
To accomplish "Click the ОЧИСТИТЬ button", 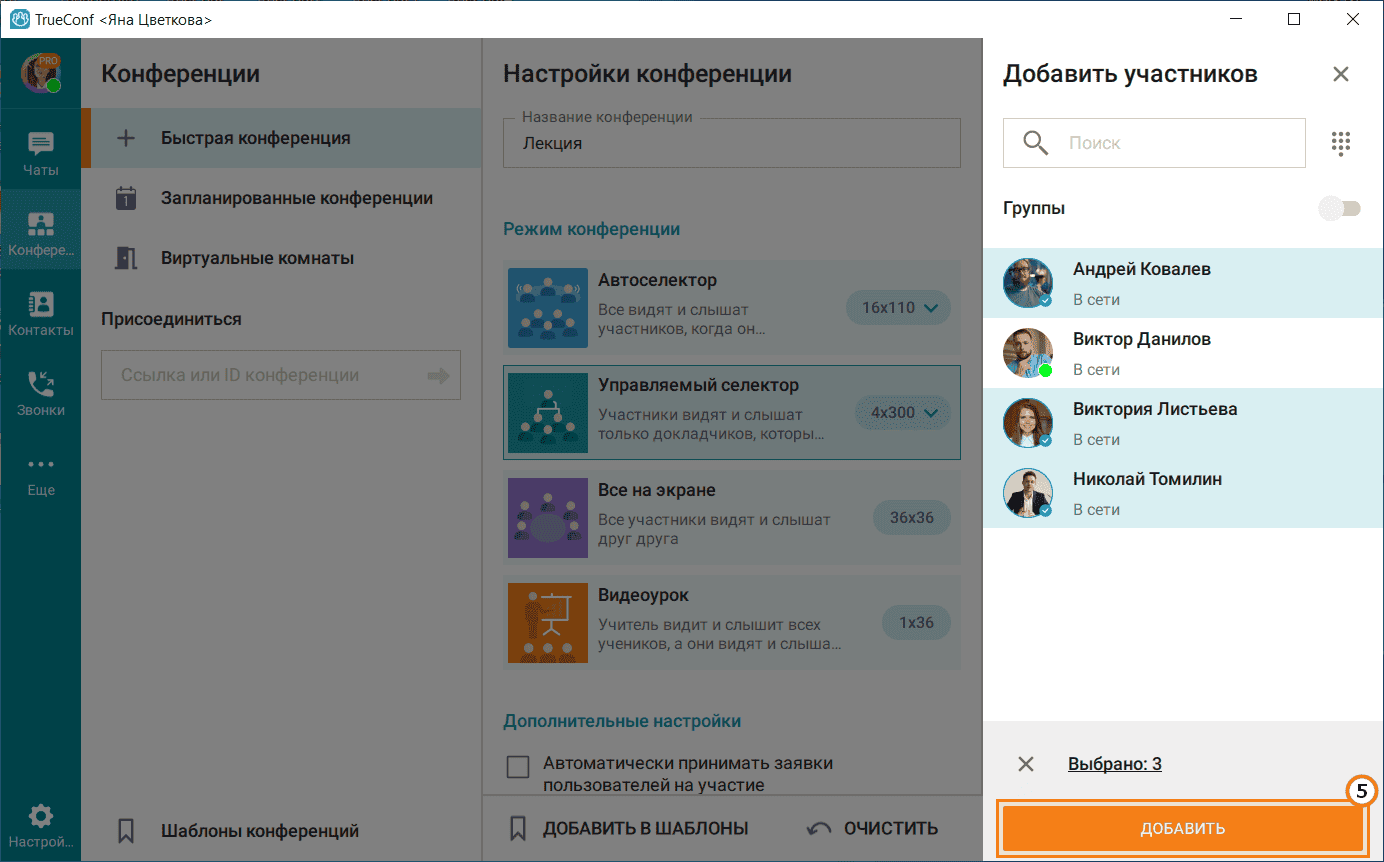I will pyautogui.click(x=873, y=828).
